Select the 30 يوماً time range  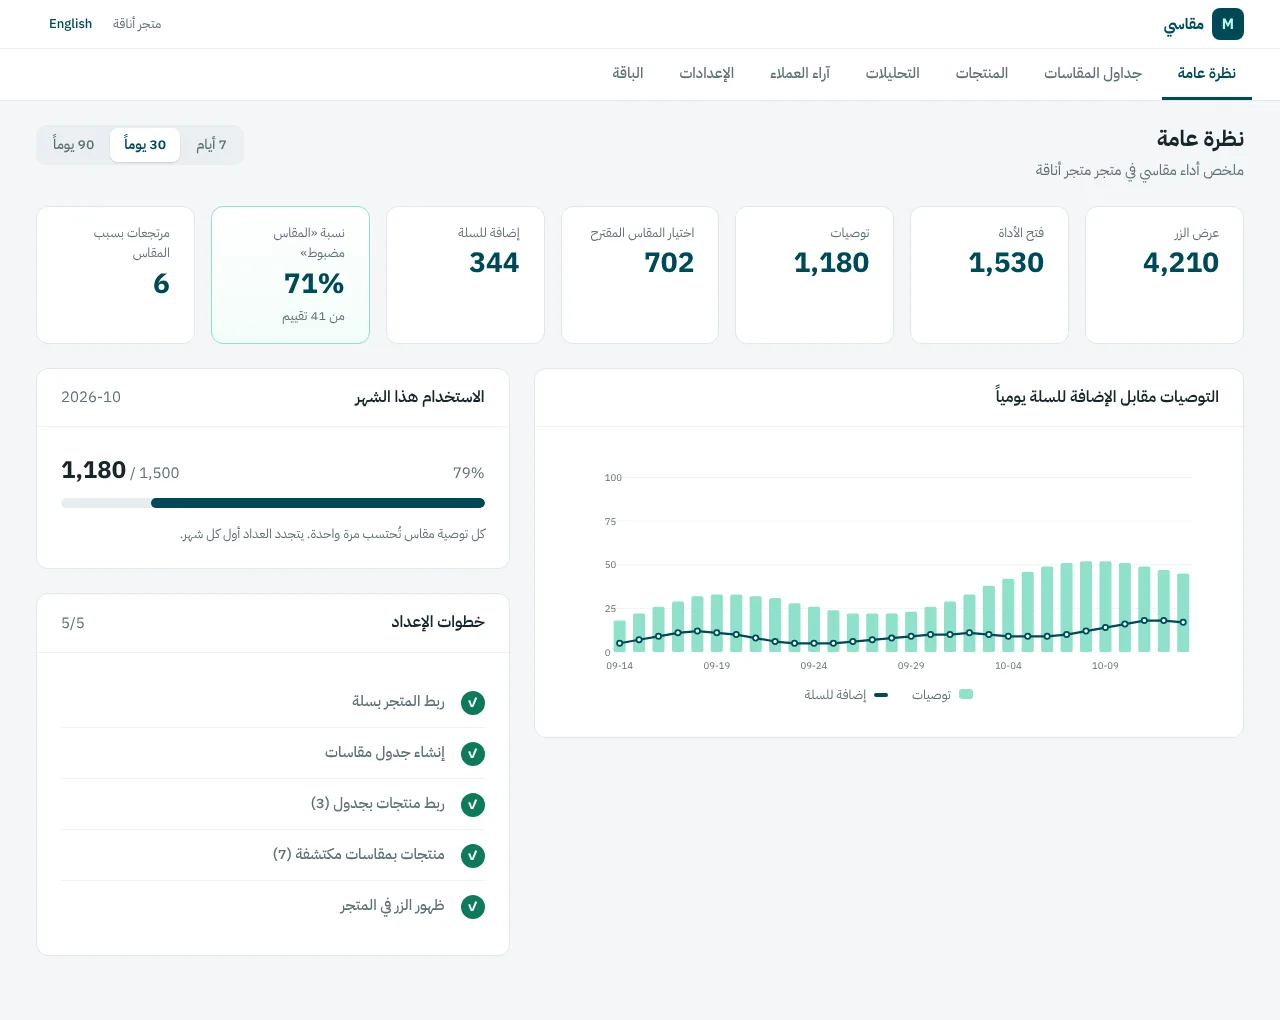[145, 145]
